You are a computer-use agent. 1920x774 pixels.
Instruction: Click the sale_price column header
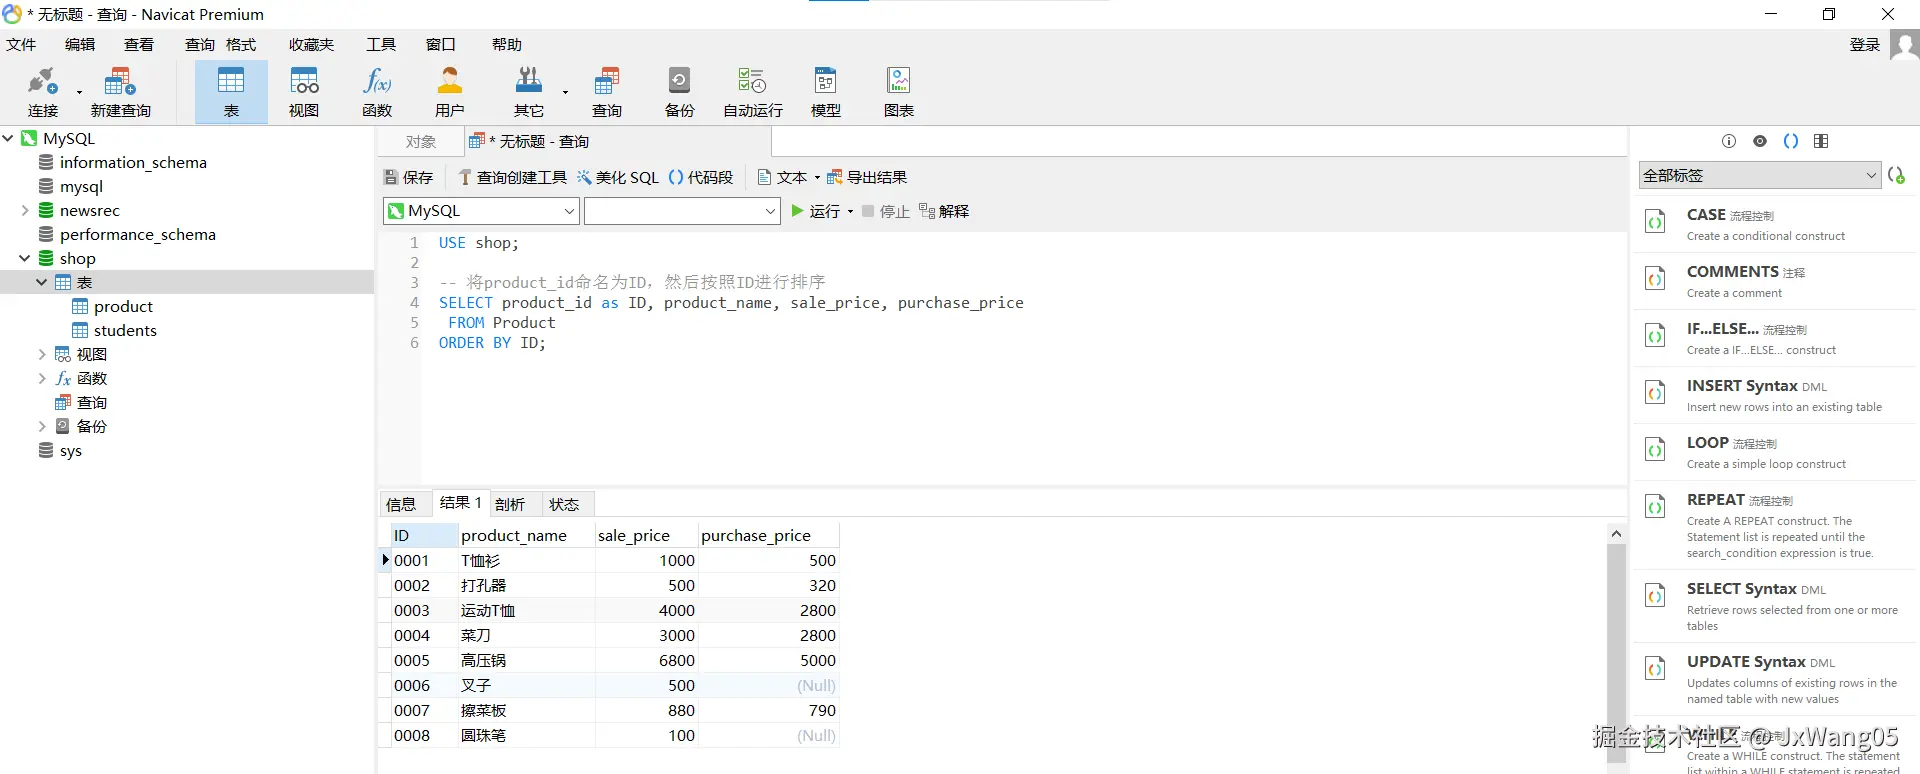coord(646,535)
